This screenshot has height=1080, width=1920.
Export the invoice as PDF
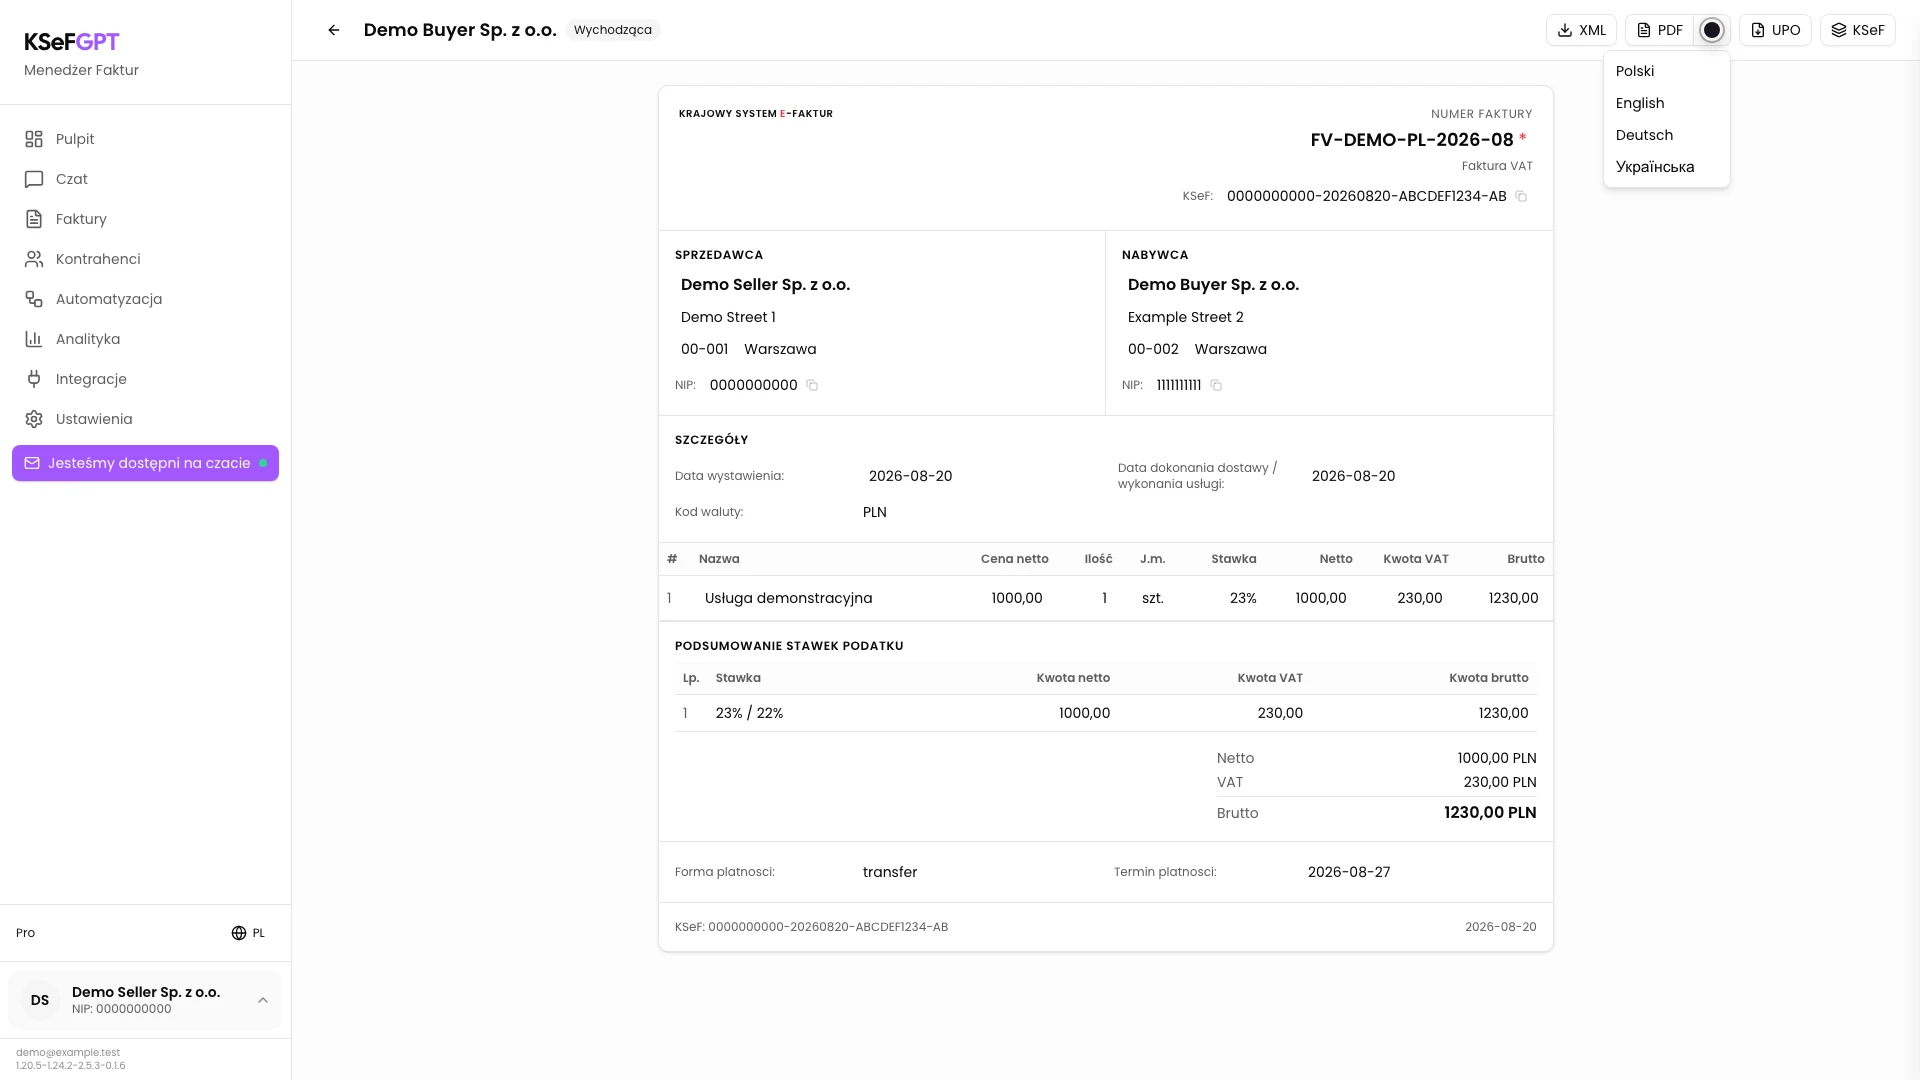1659,30
